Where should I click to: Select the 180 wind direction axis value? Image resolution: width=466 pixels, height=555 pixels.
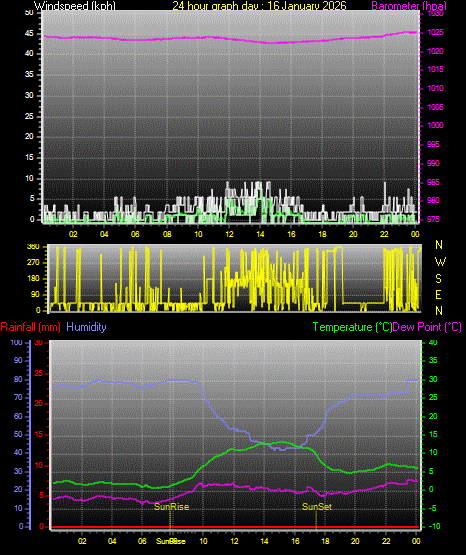click(x=33, y=279)
